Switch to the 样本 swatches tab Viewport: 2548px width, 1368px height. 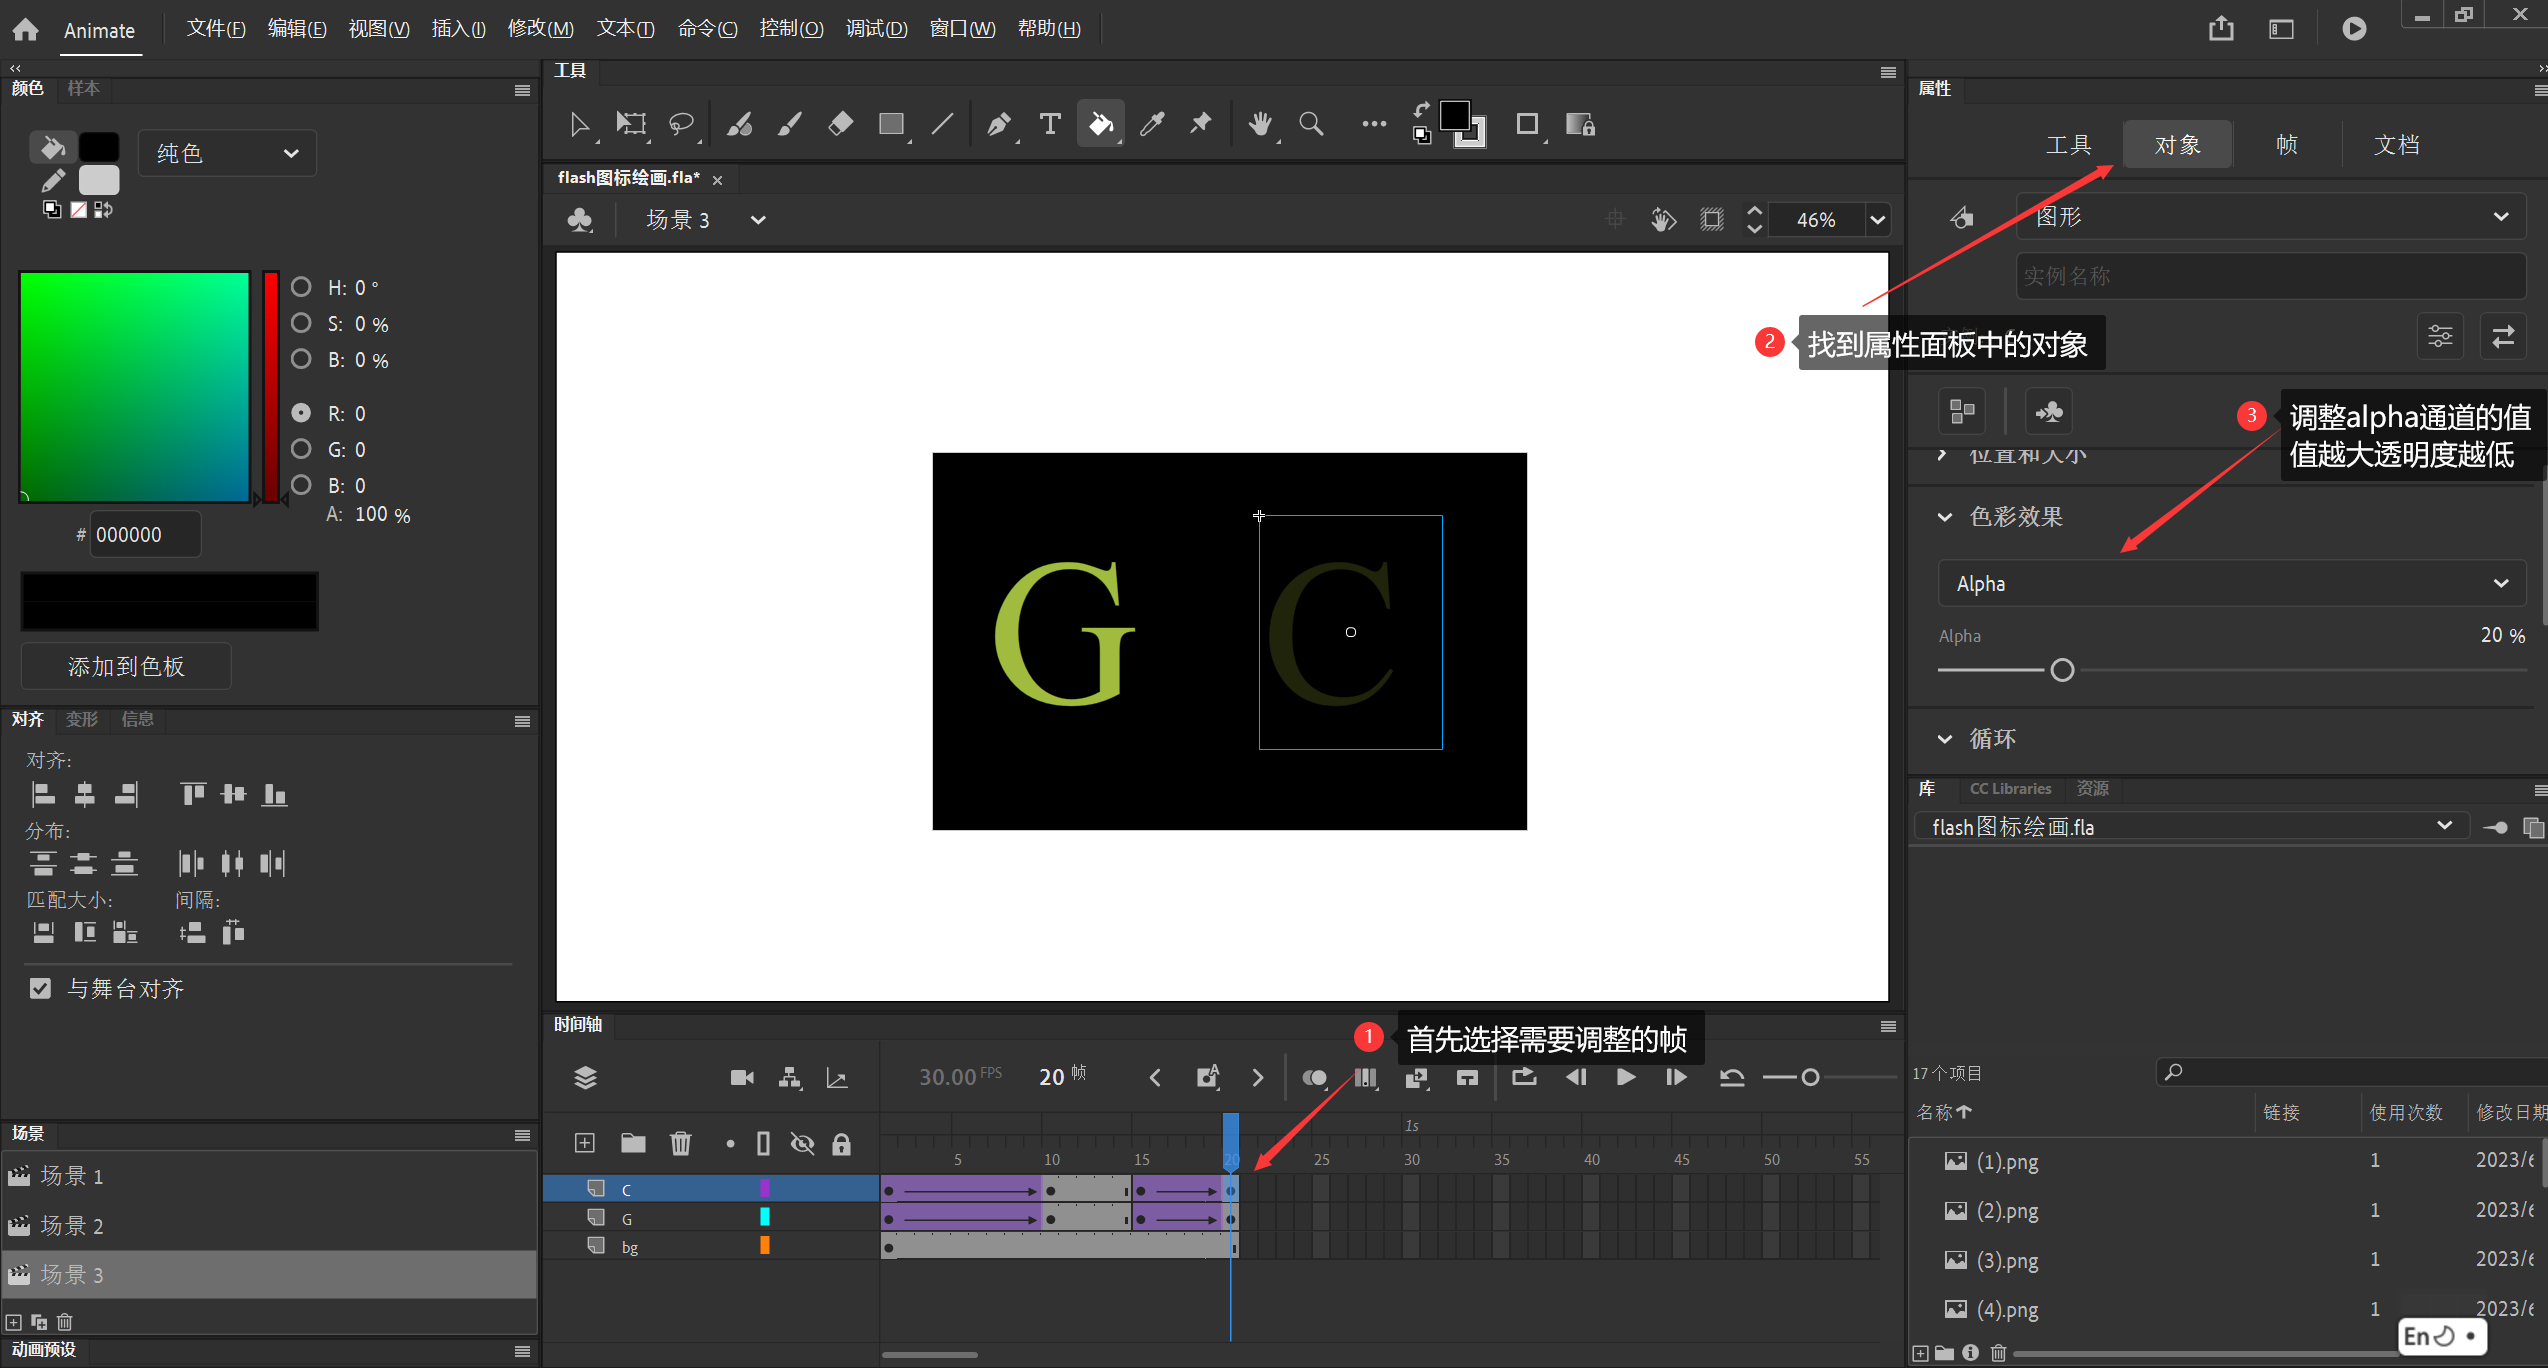point(84,88)
